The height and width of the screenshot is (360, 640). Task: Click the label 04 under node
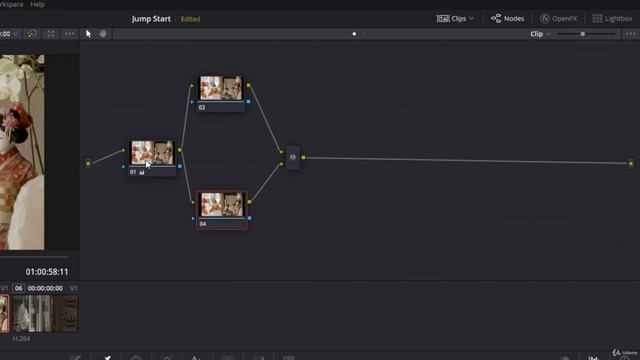click(x=203, y=224)
